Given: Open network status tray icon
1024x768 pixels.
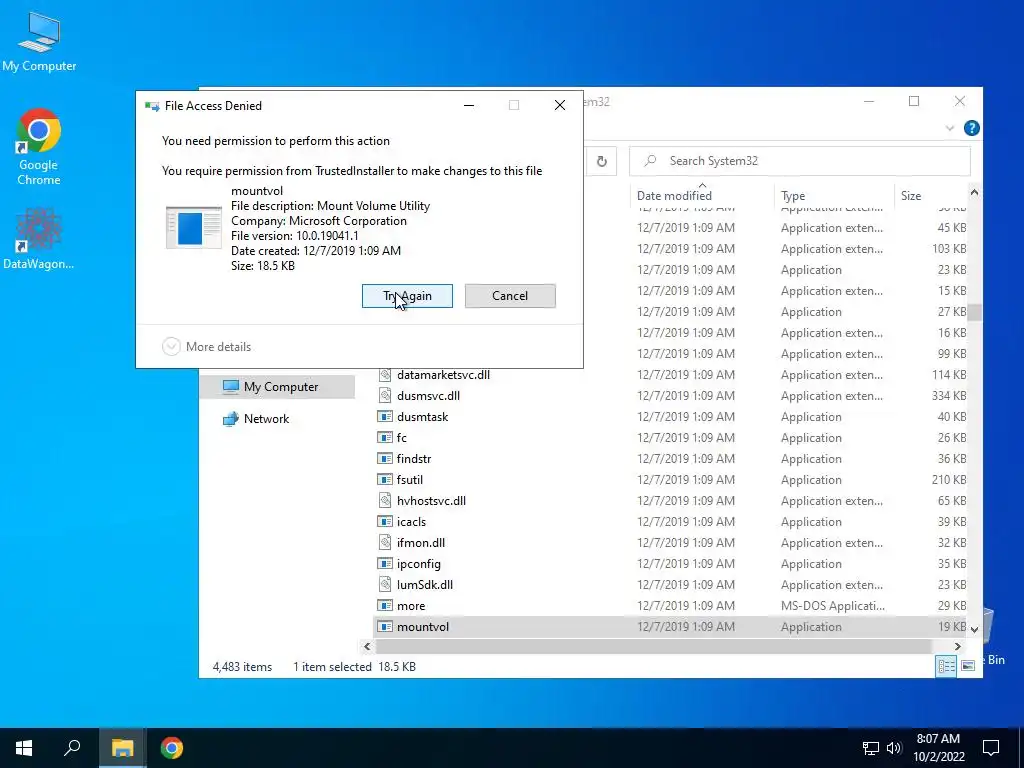Looking at the screenshot, I should [x=871, y=748].
